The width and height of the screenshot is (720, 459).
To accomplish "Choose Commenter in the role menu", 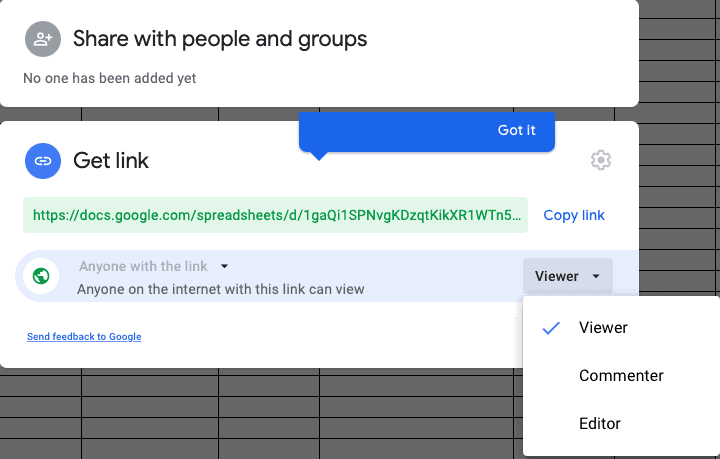I will (x=621, y=375).
